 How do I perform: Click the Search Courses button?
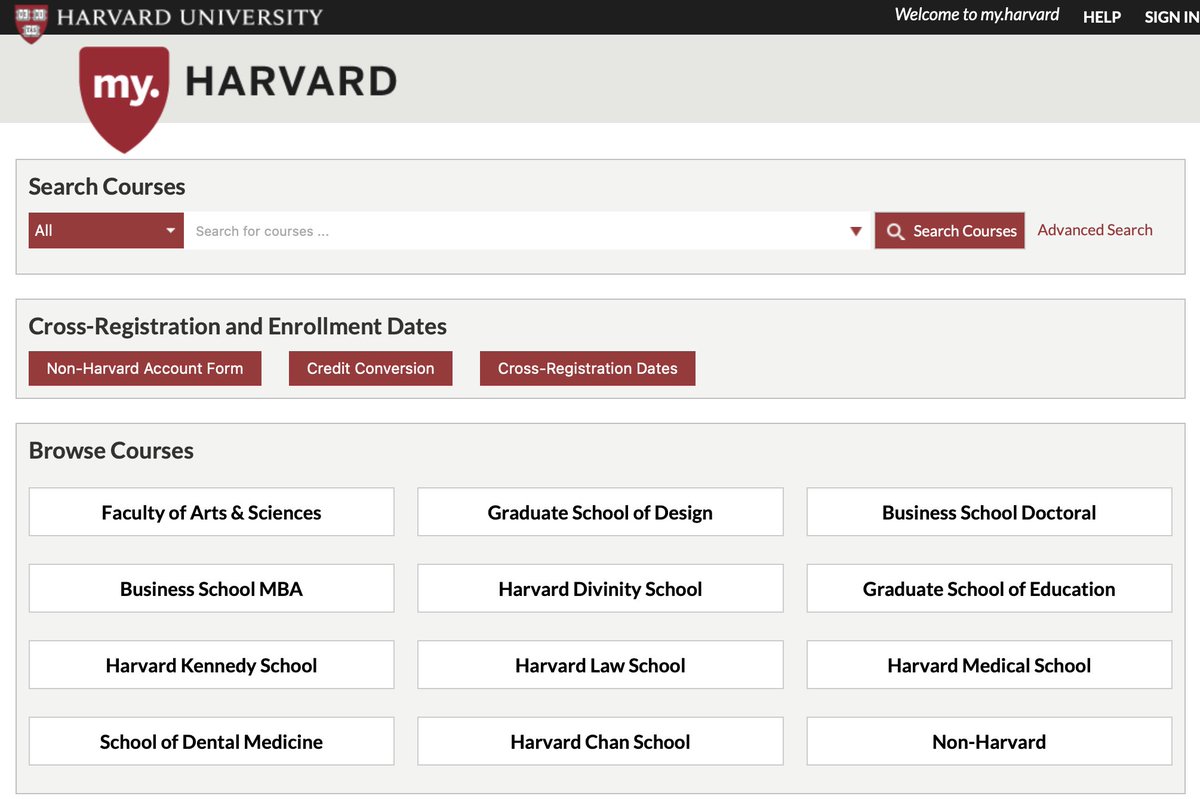point(949,231)
